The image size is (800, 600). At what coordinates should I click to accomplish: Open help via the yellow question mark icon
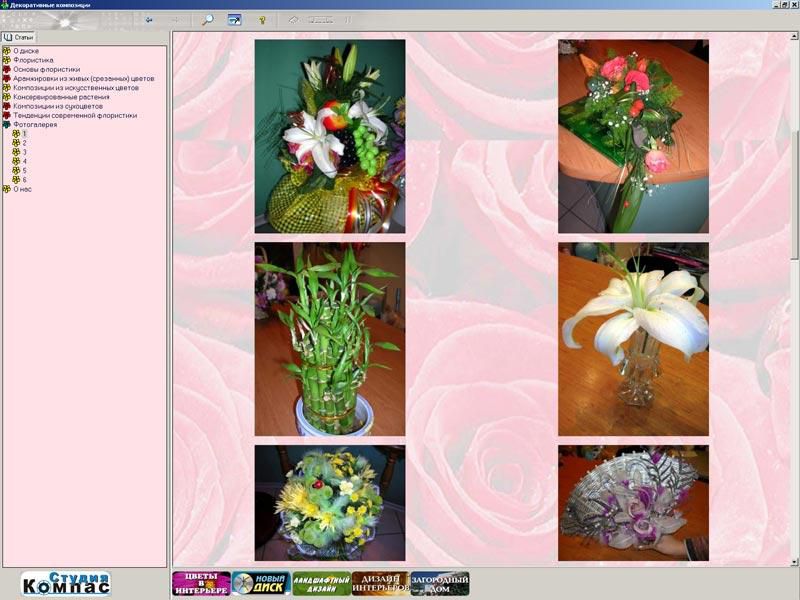(x=262, y=19)
